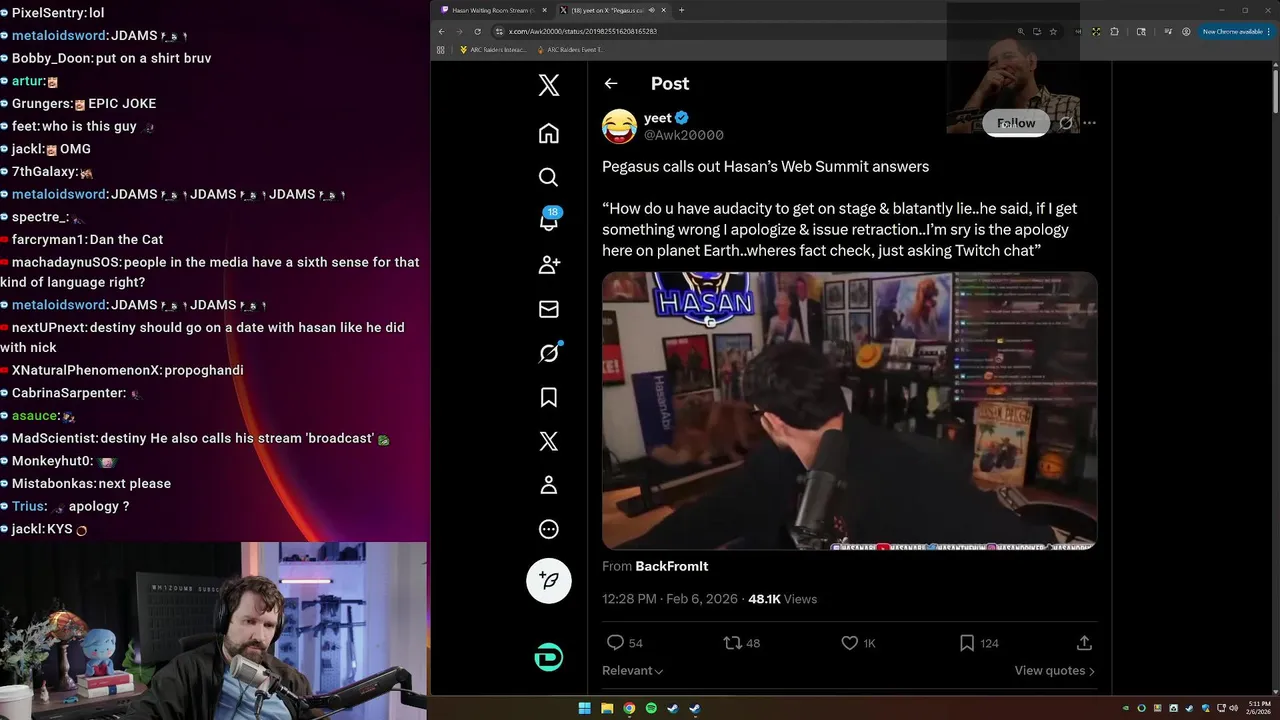Screen dimensions: 1280x720
Task: Click the X logo in sidebar
Action: (x=549, y=85)
